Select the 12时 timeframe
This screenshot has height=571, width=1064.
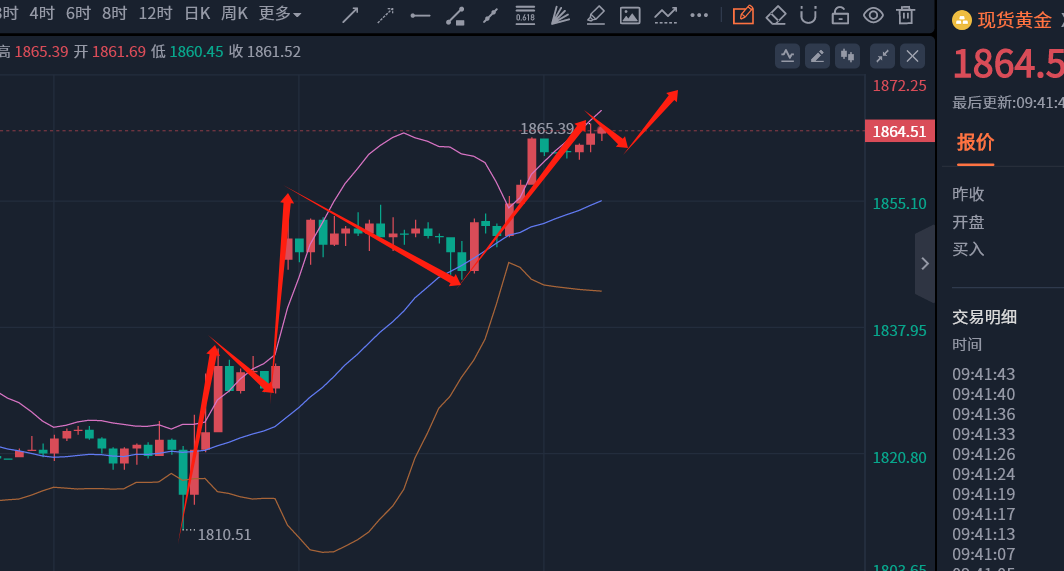(x=155, y=14)
